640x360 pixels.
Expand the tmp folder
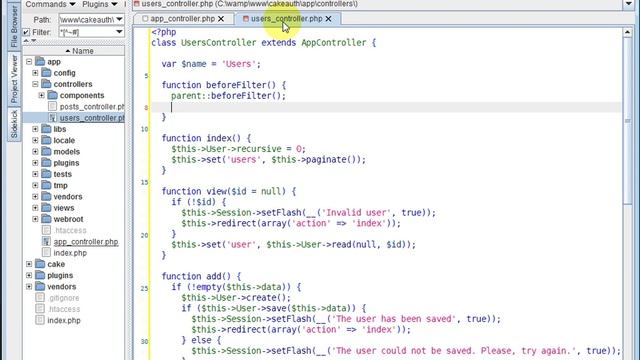pos(35,185)
